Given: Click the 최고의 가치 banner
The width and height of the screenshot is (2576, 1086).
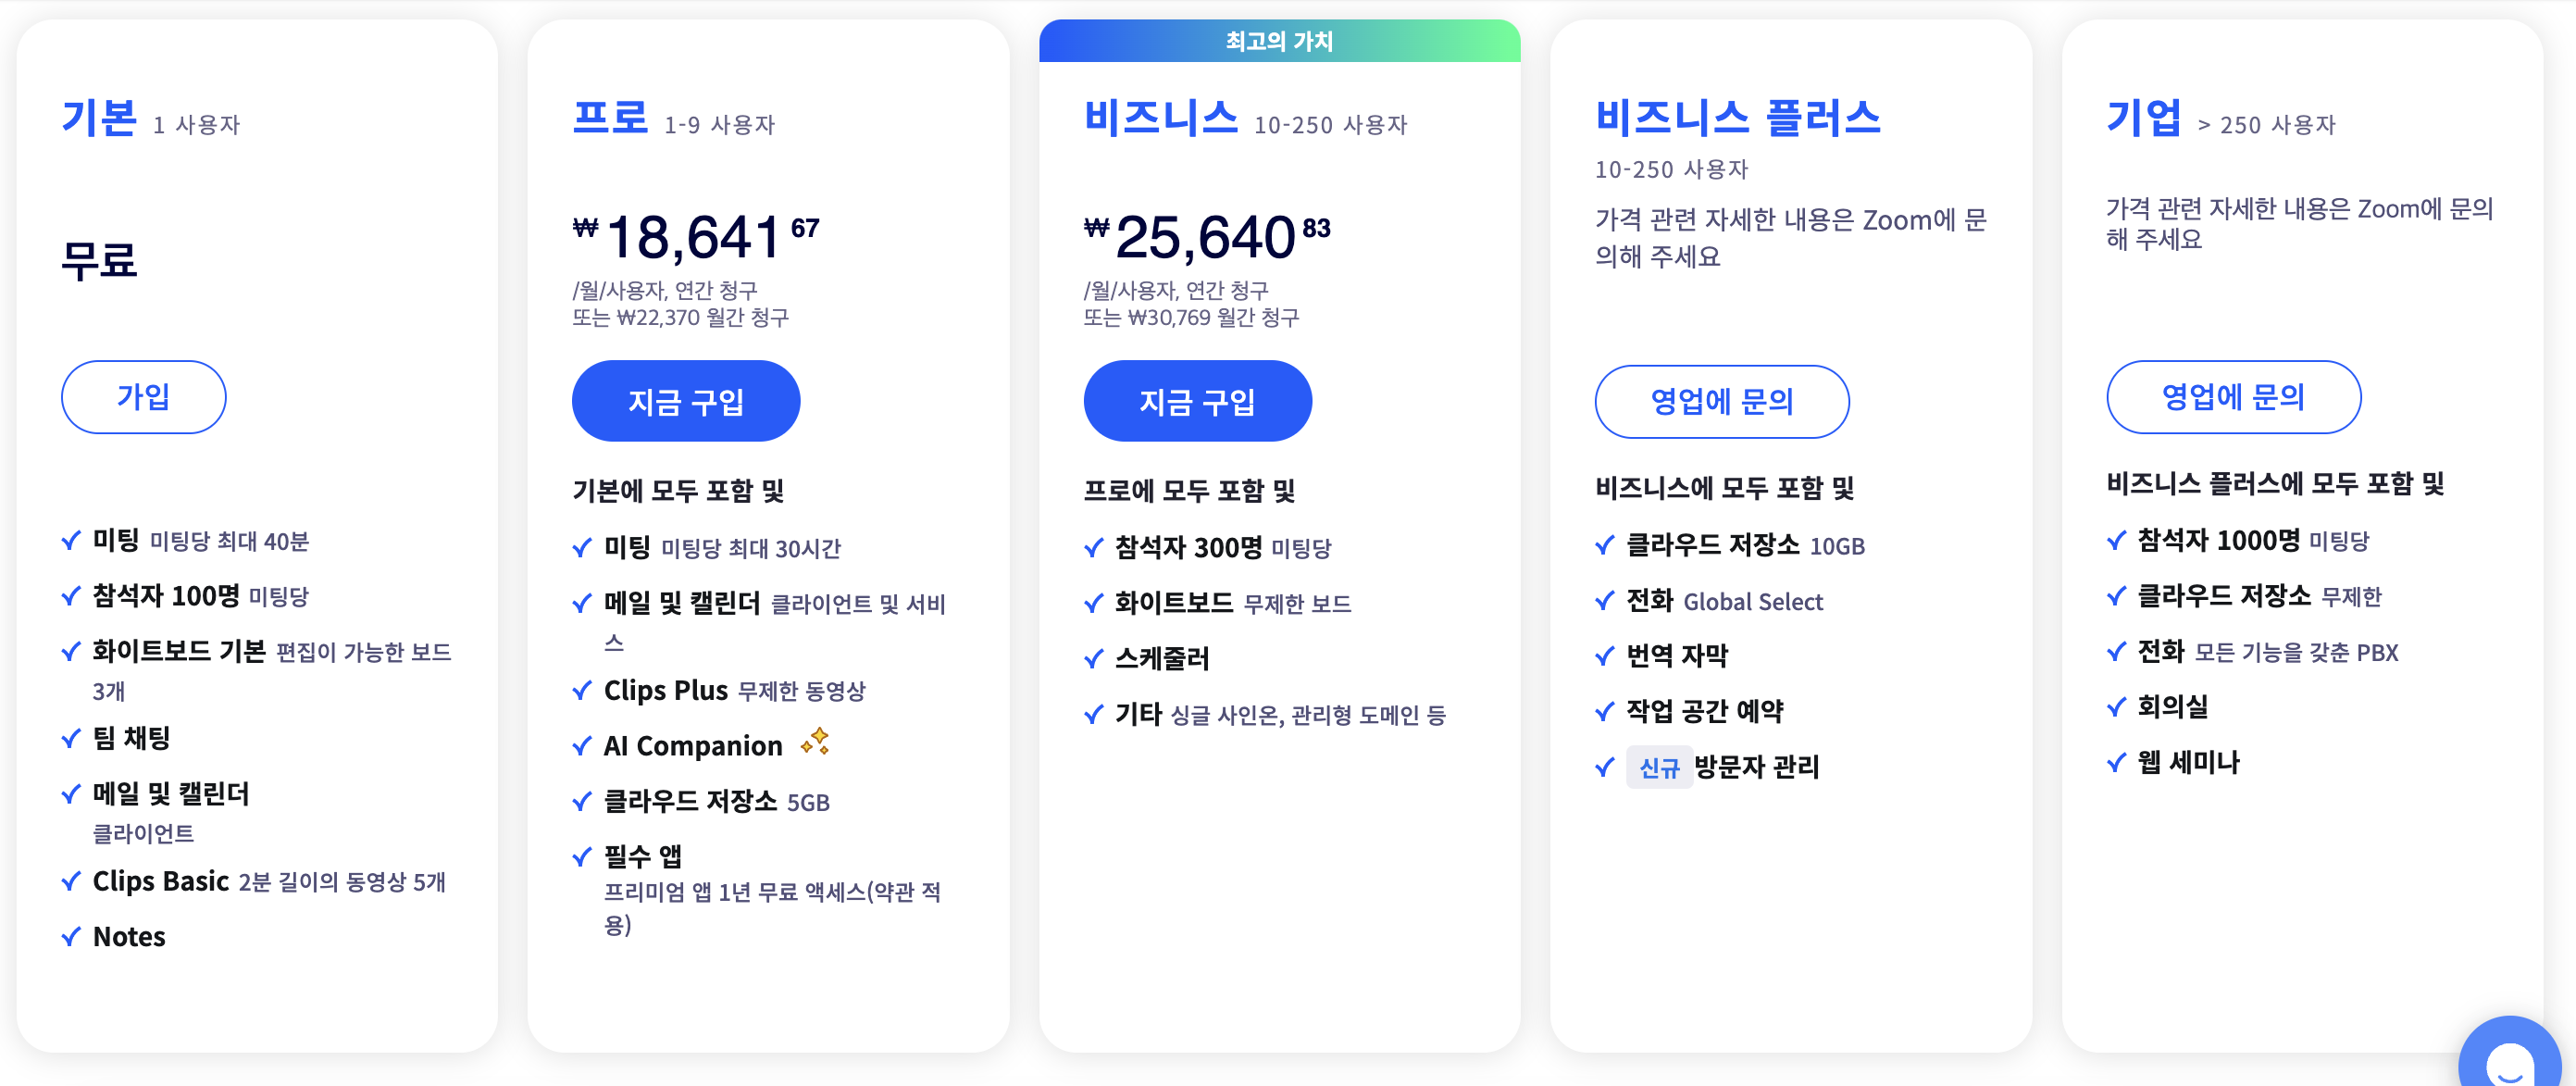Looking at the screenshot, I should tap(1280, 41).
